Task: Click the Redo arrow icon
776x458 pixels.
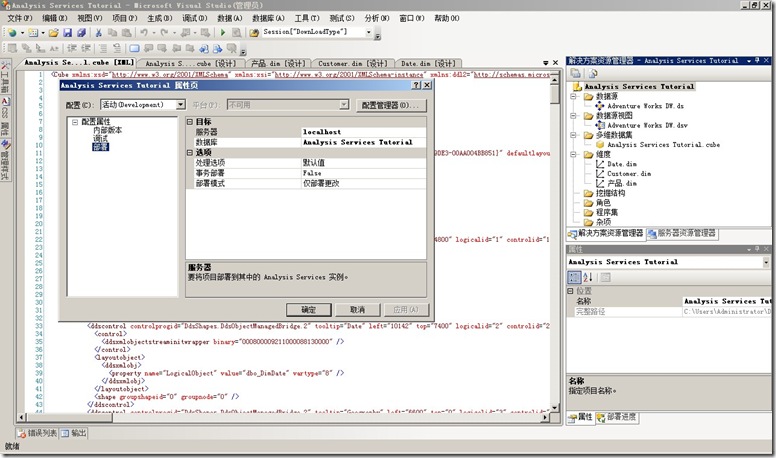Action: [x=164, y=33]
